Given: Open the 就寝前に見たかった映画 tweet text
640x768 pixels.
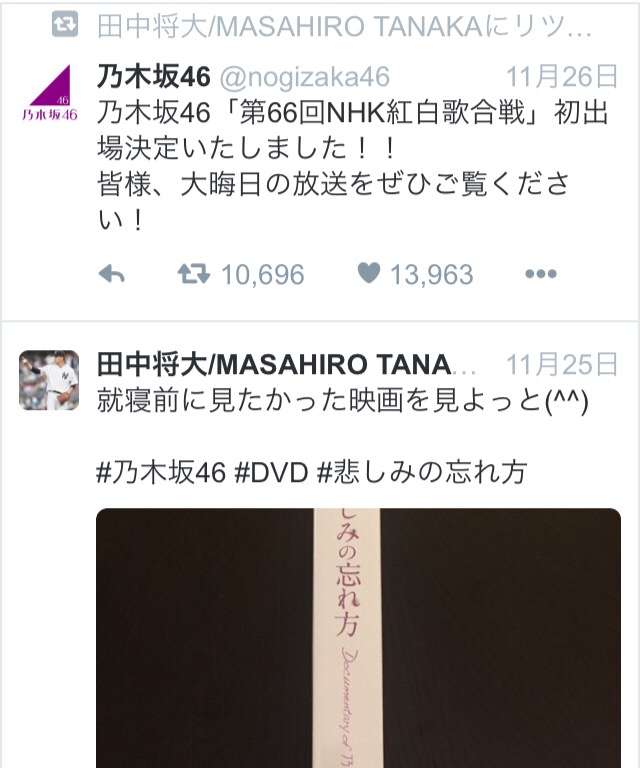Looking at the screenshot, I should click(343, 401).
